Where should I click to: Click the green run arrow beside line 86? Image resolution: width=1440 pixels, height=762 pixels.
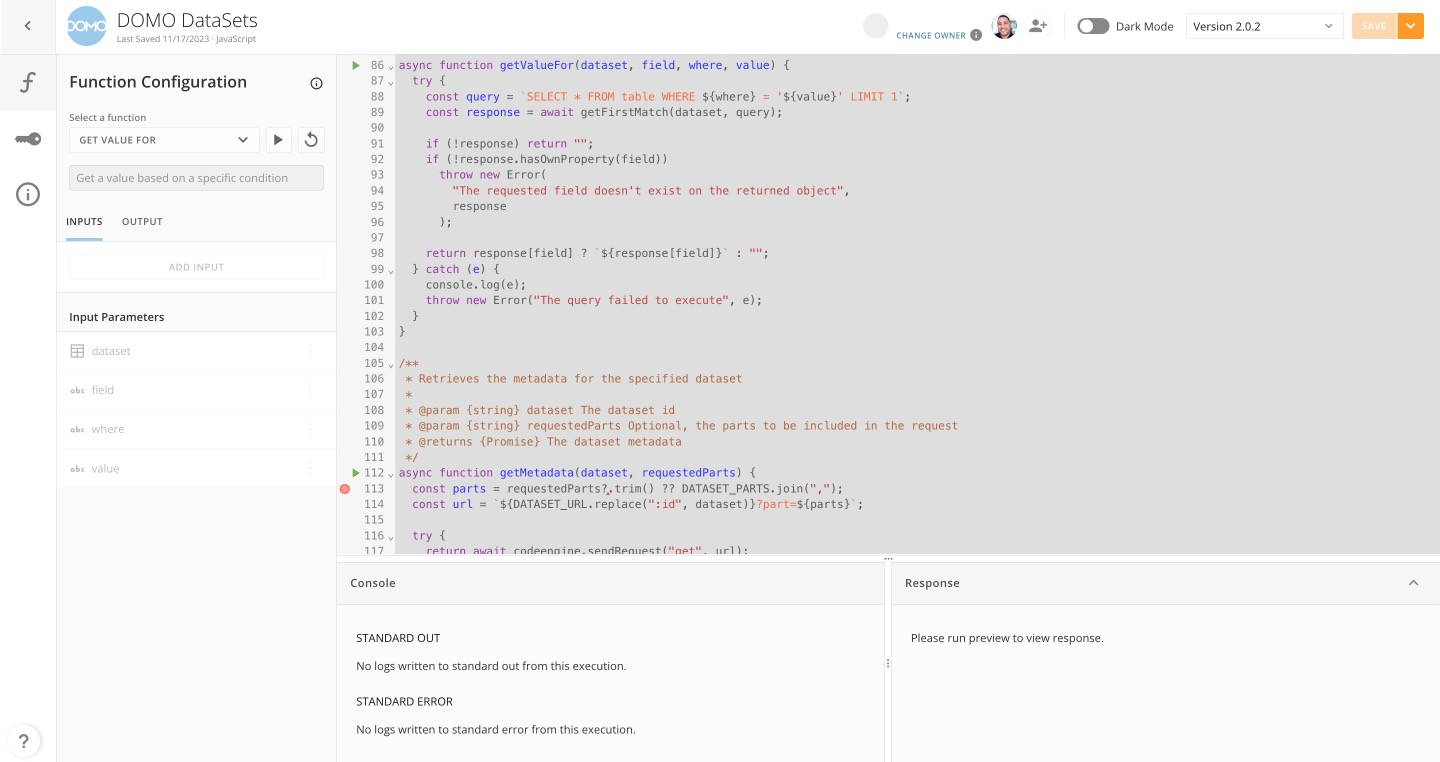click(x=356, y=64)
